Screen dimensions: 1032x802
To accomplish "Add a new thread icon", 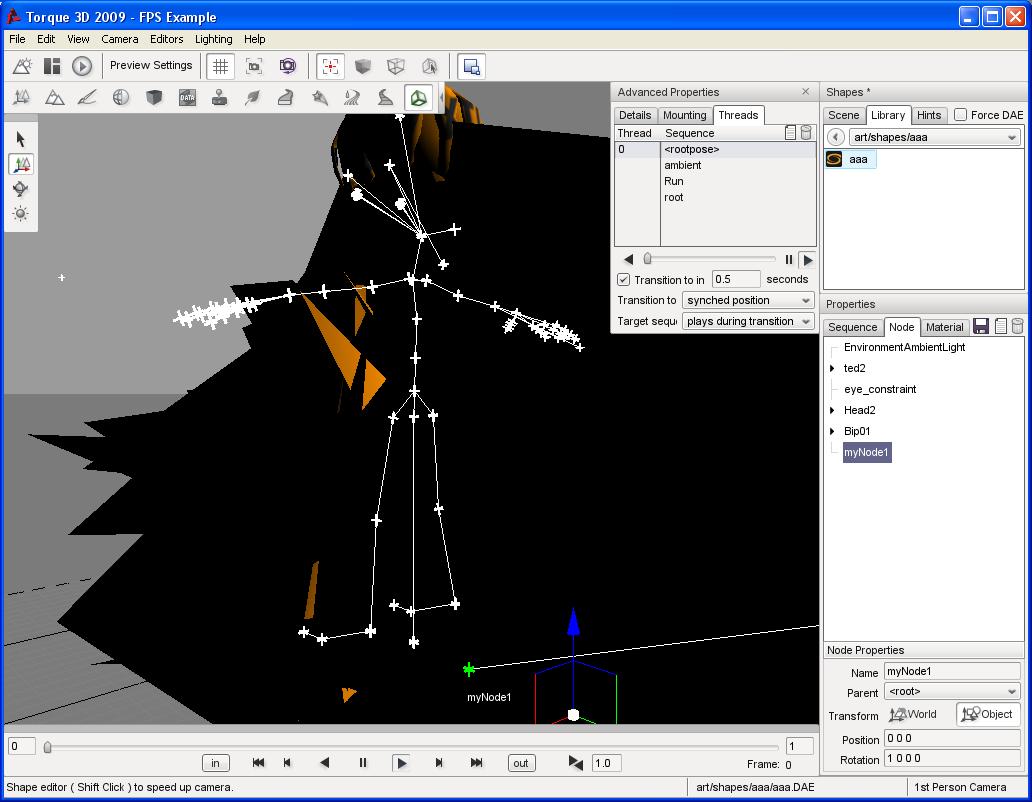I will click(x=790, y=132).
